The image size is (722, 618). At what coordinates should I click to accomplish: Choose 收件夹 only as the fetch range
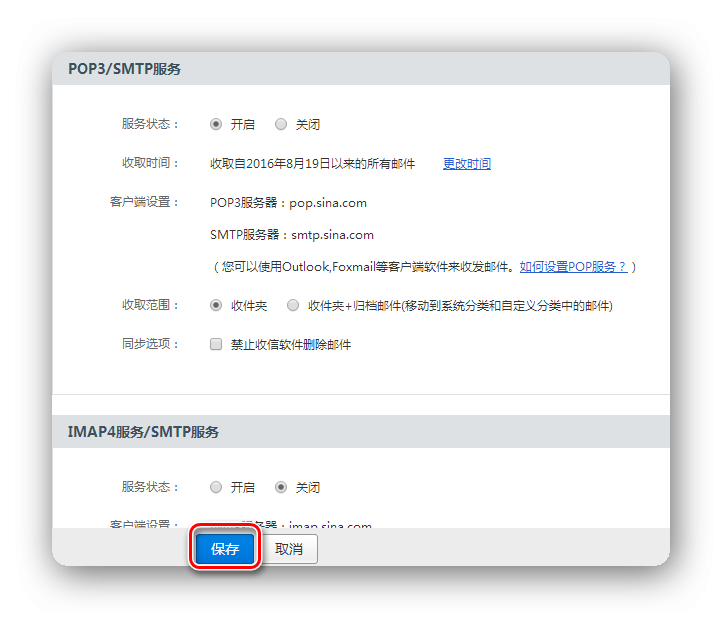tap(216, 305)
